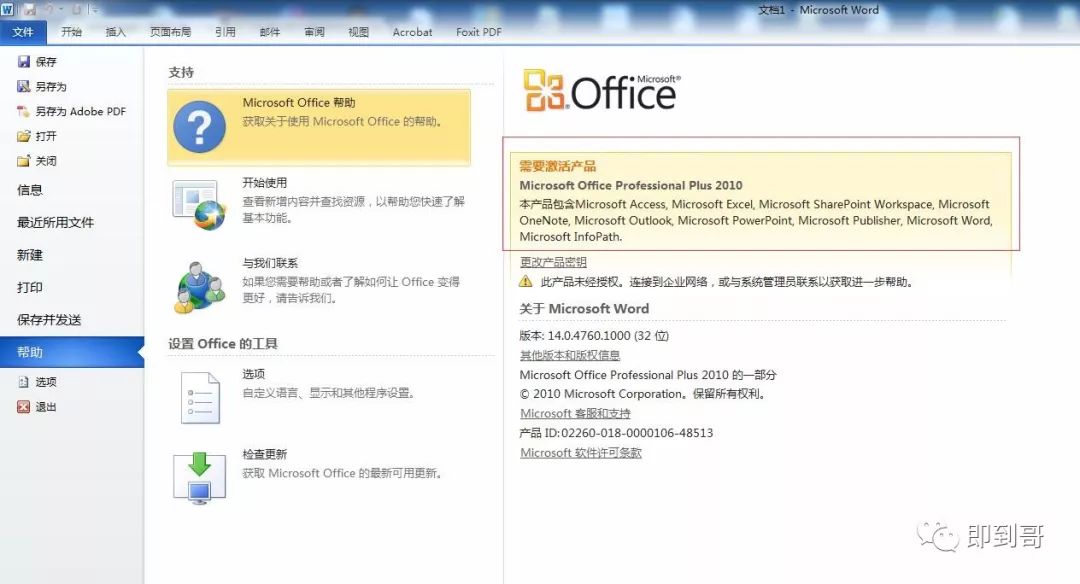This screenshot has width=1080, height=584.
Task: Click the Word icon in title bar
Action: coord(8,10)
